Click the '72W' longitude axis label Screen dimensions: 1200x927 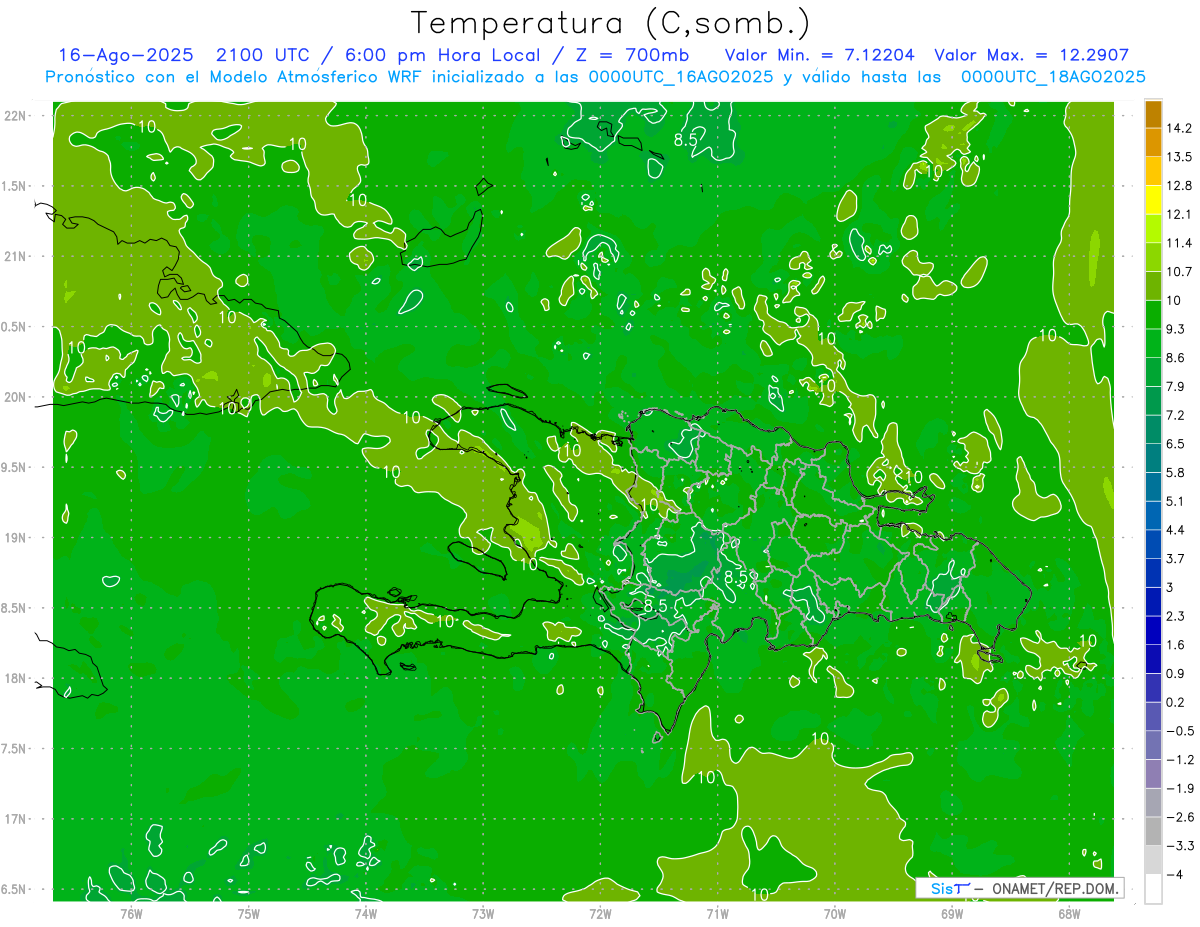click(600, 913)
